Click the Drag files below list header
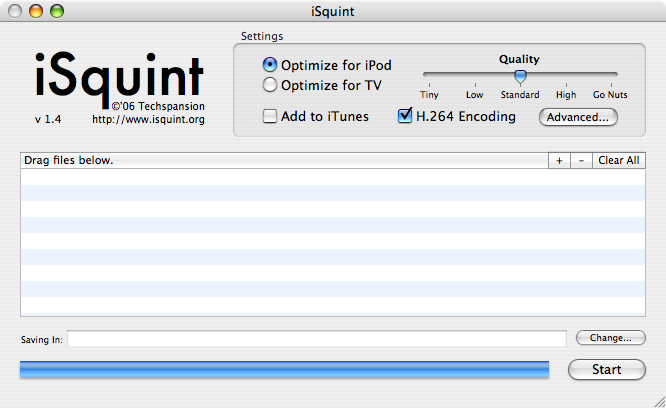The image size is (666, 408). coord(284,160)
